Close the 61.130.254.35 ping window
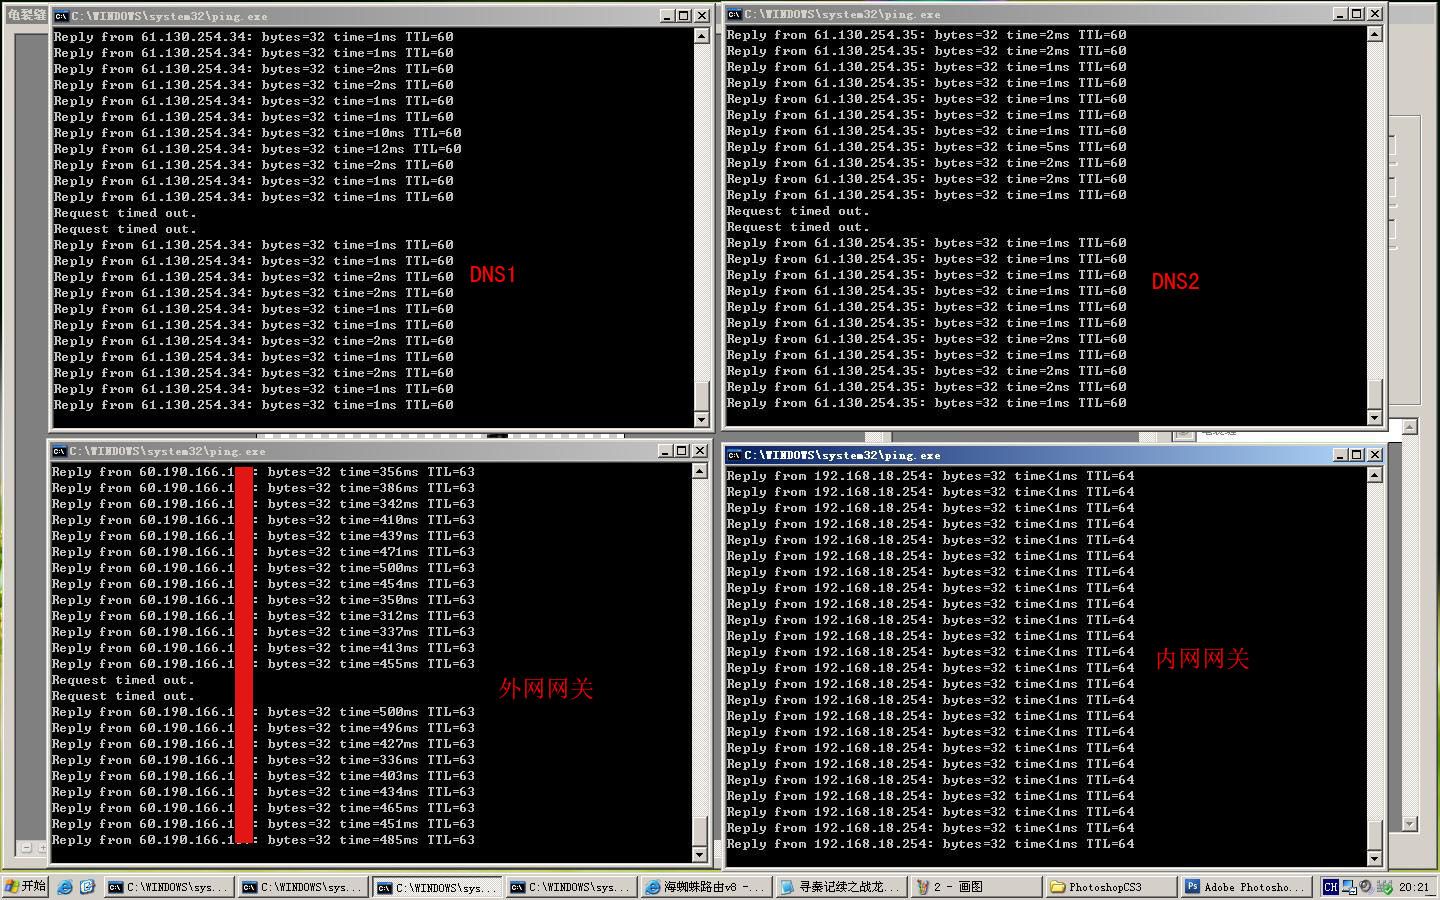 pyautogui.click(x=1375, y=14)
